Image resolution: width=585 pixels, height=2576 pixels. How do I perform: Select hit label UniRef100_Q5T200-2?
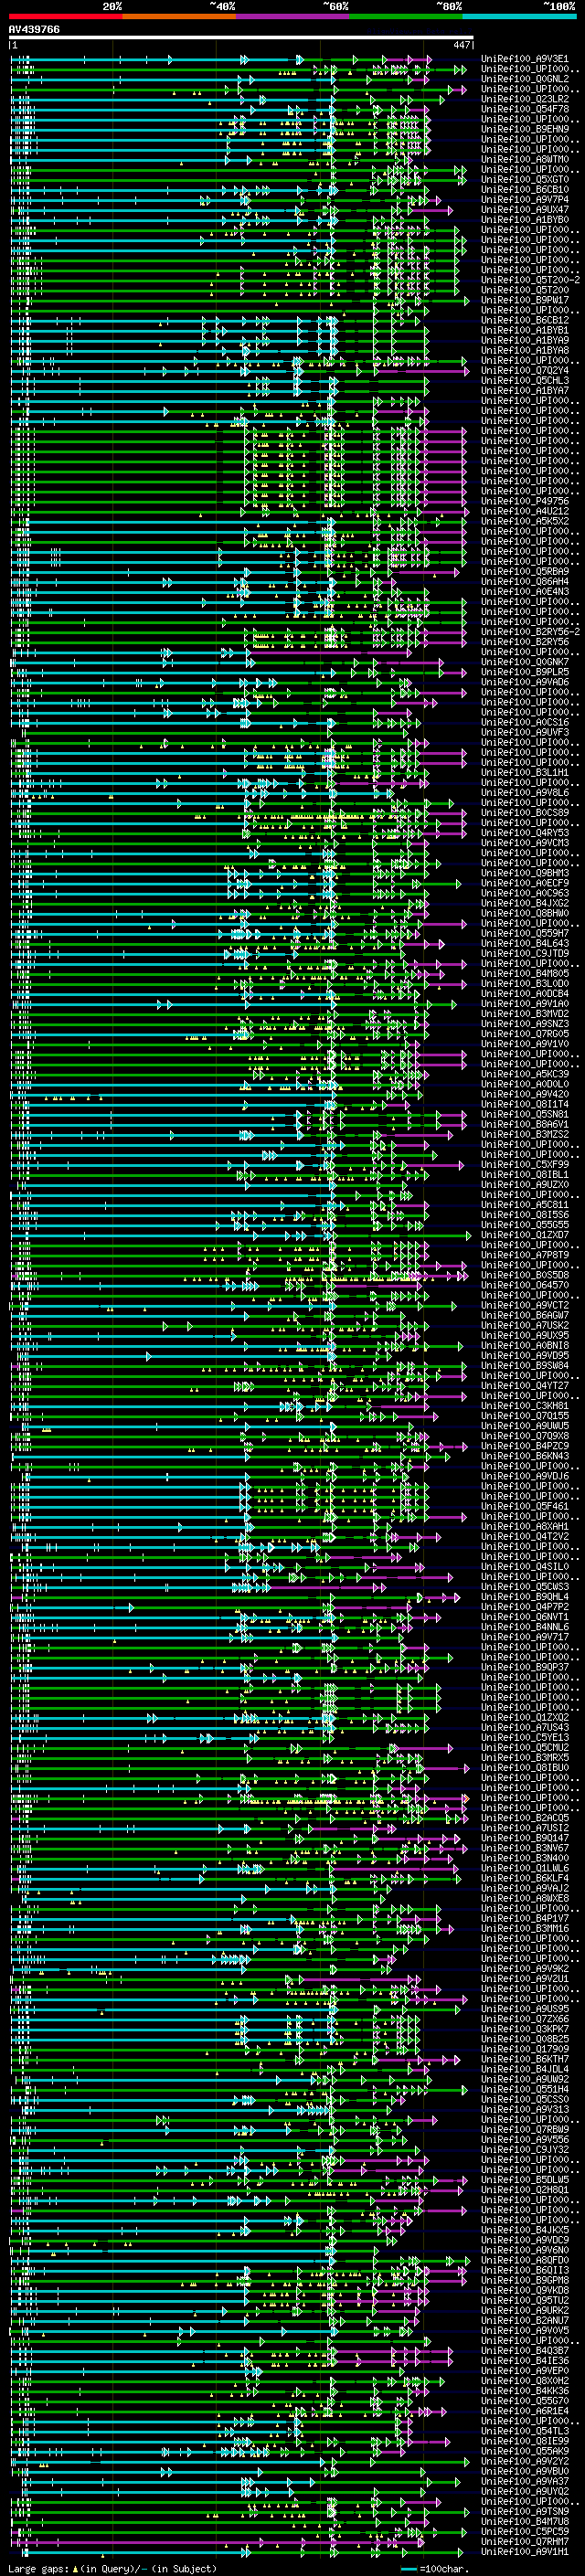tap(530, 280)
